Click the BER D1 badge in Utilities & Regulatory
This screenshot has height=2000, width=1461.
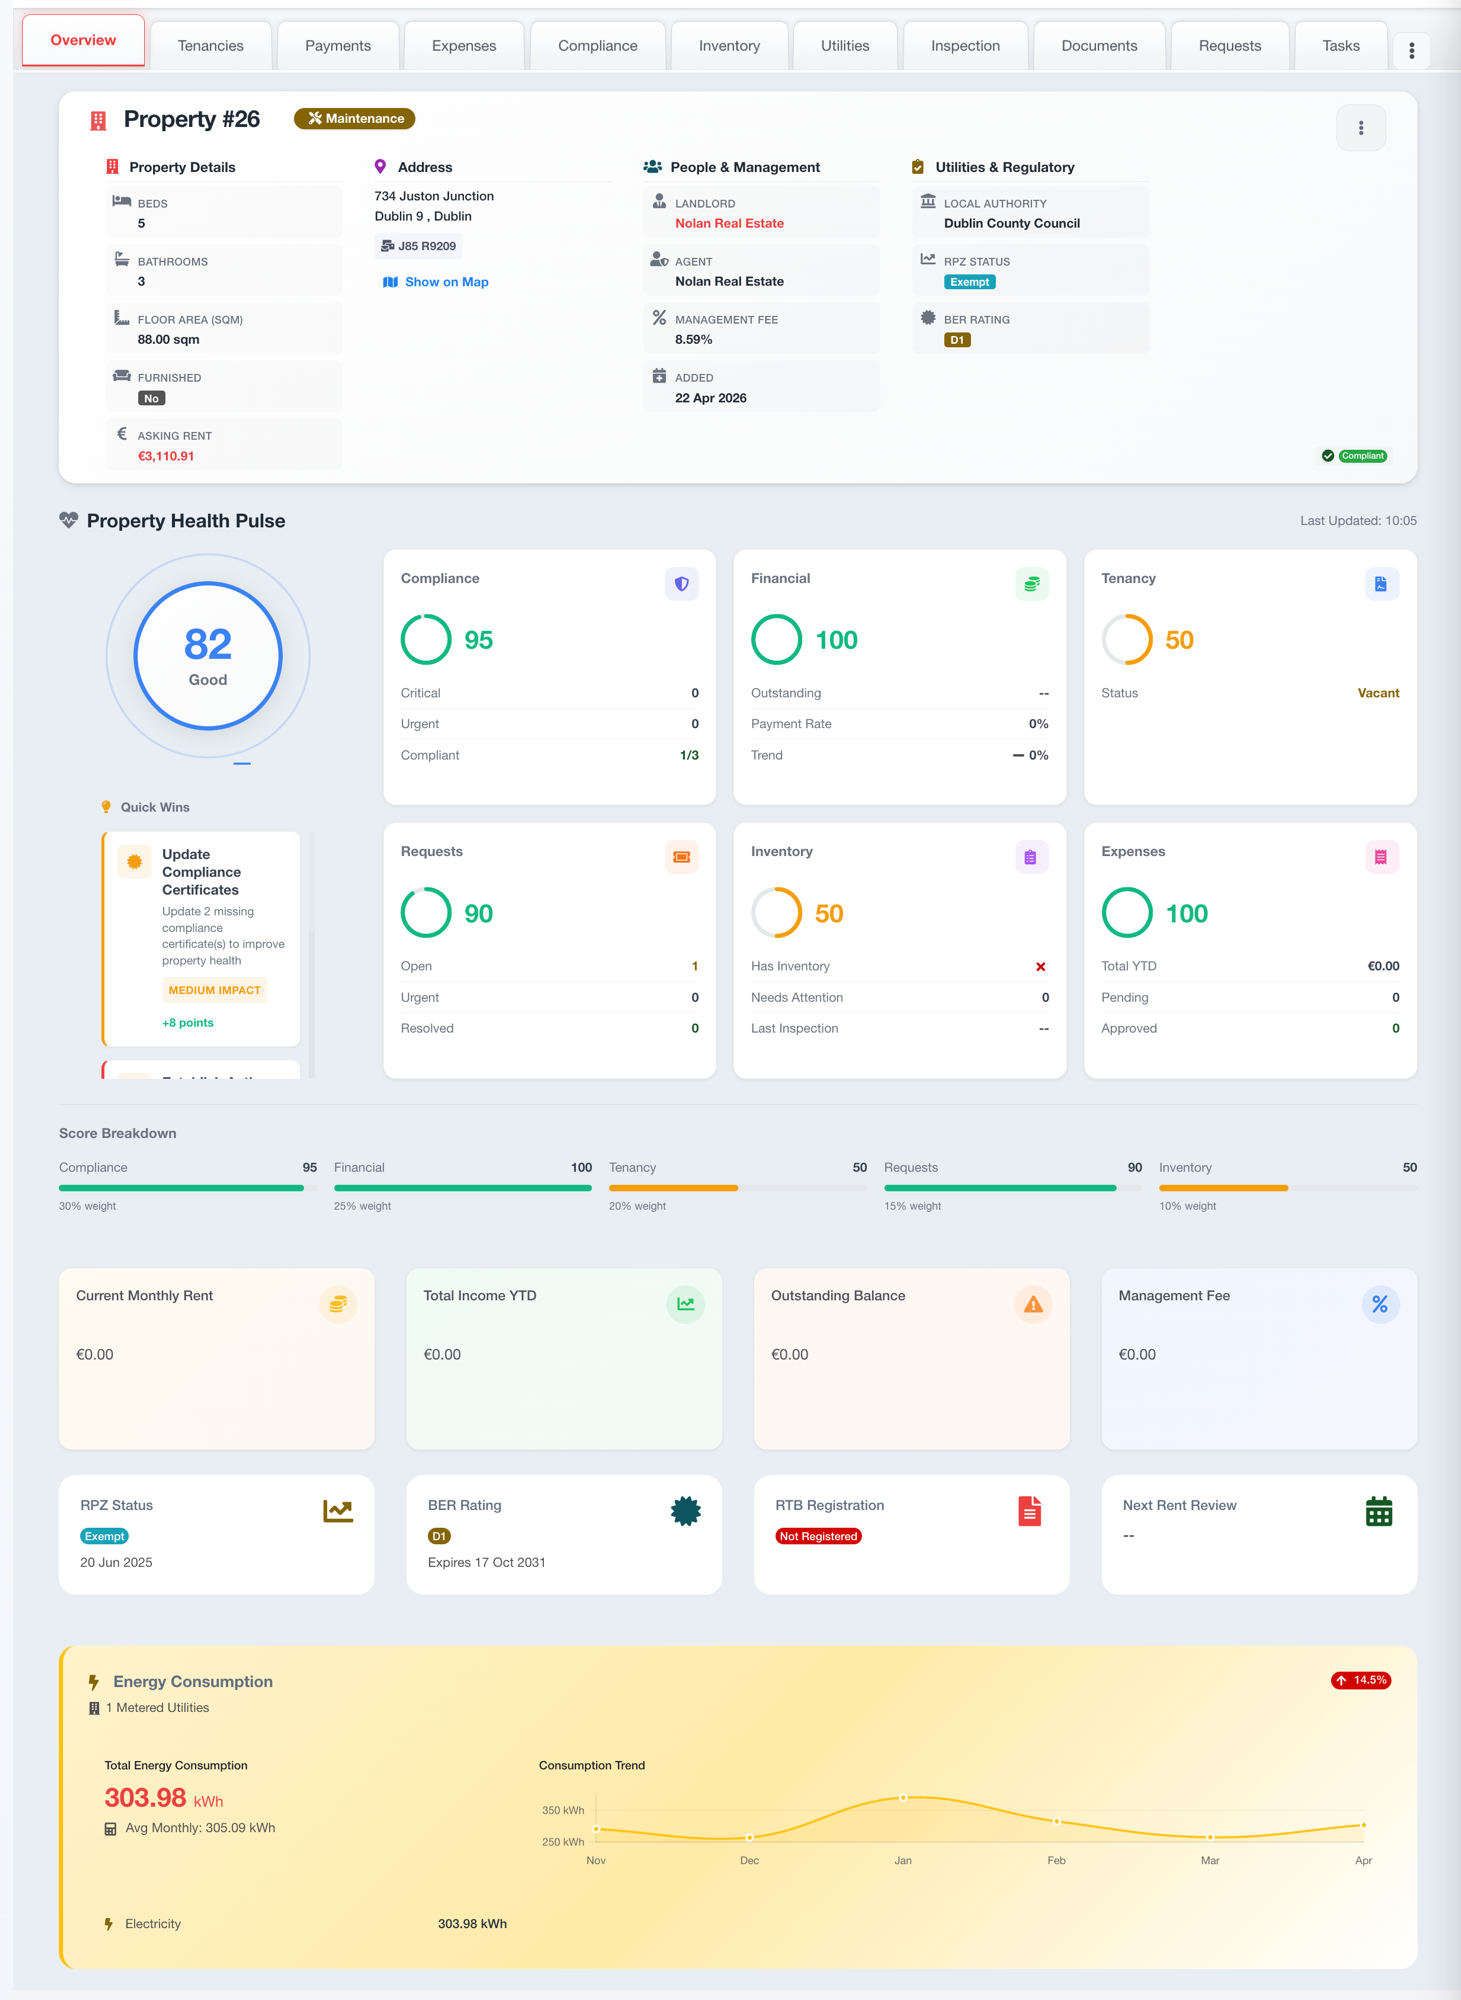[x=957, y=340]
